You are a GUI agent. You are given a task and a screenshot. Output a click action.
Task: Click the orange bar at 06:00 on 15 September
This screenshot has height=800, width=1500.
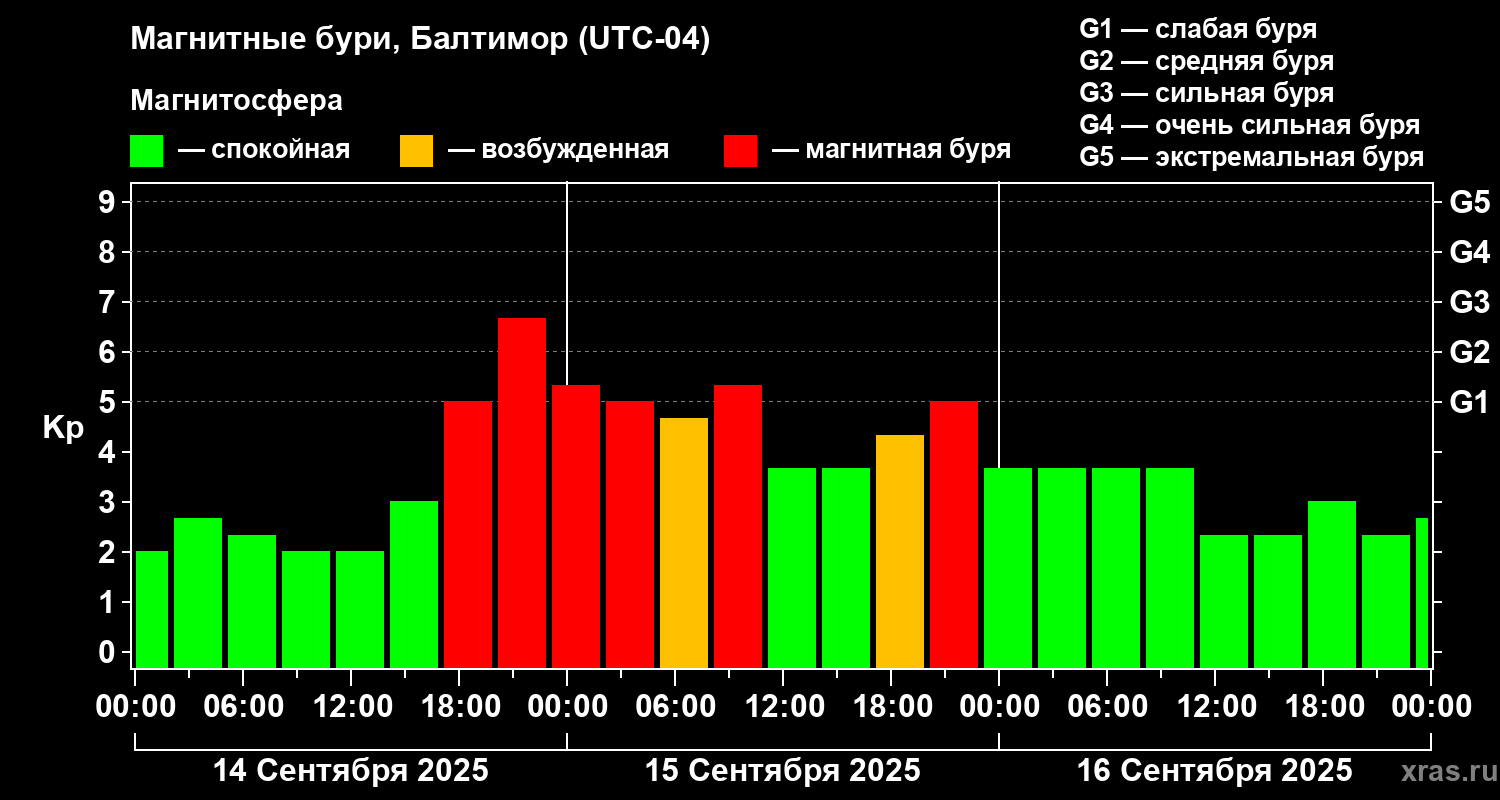(684, 543)
